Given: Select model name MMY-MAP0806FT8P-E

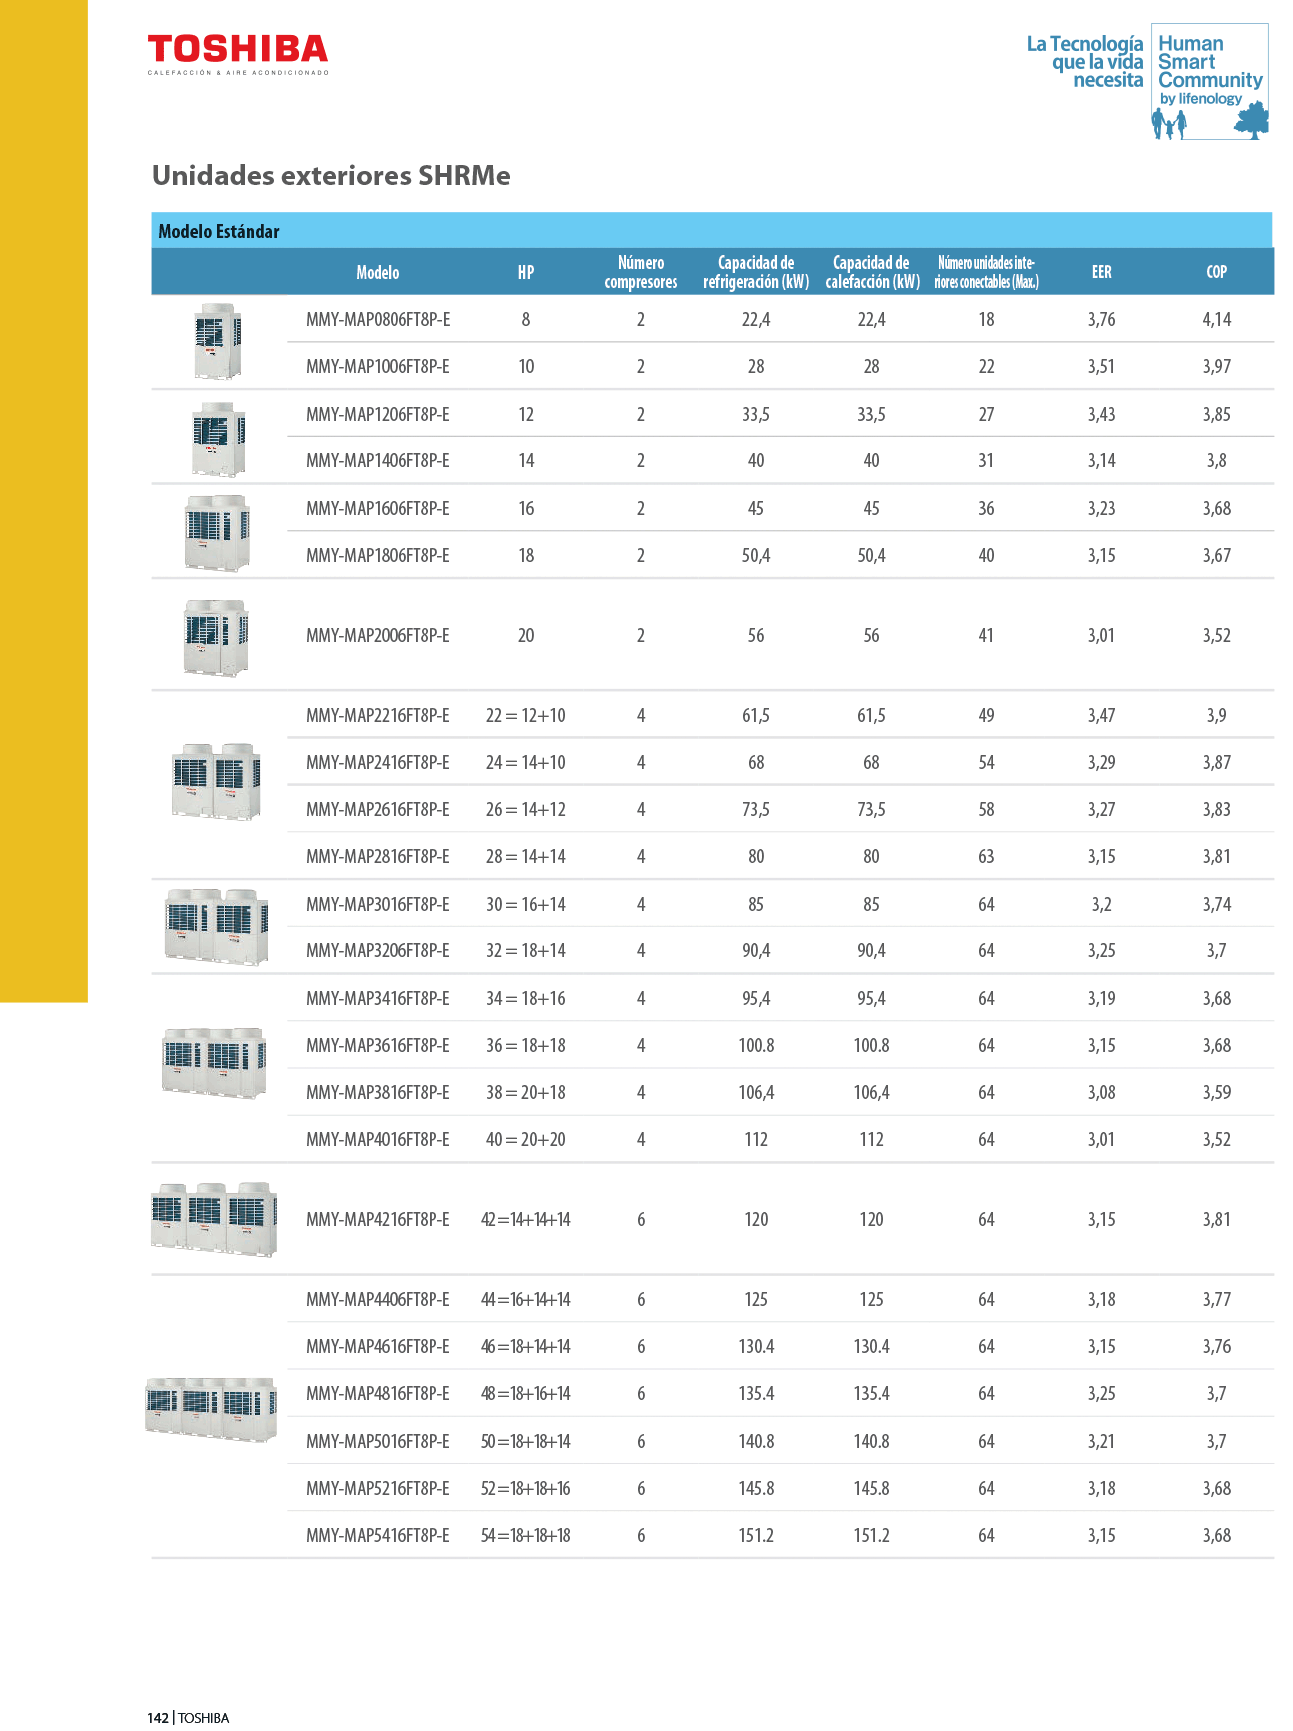Looking at the screenshot, I should tap(378, 320).
